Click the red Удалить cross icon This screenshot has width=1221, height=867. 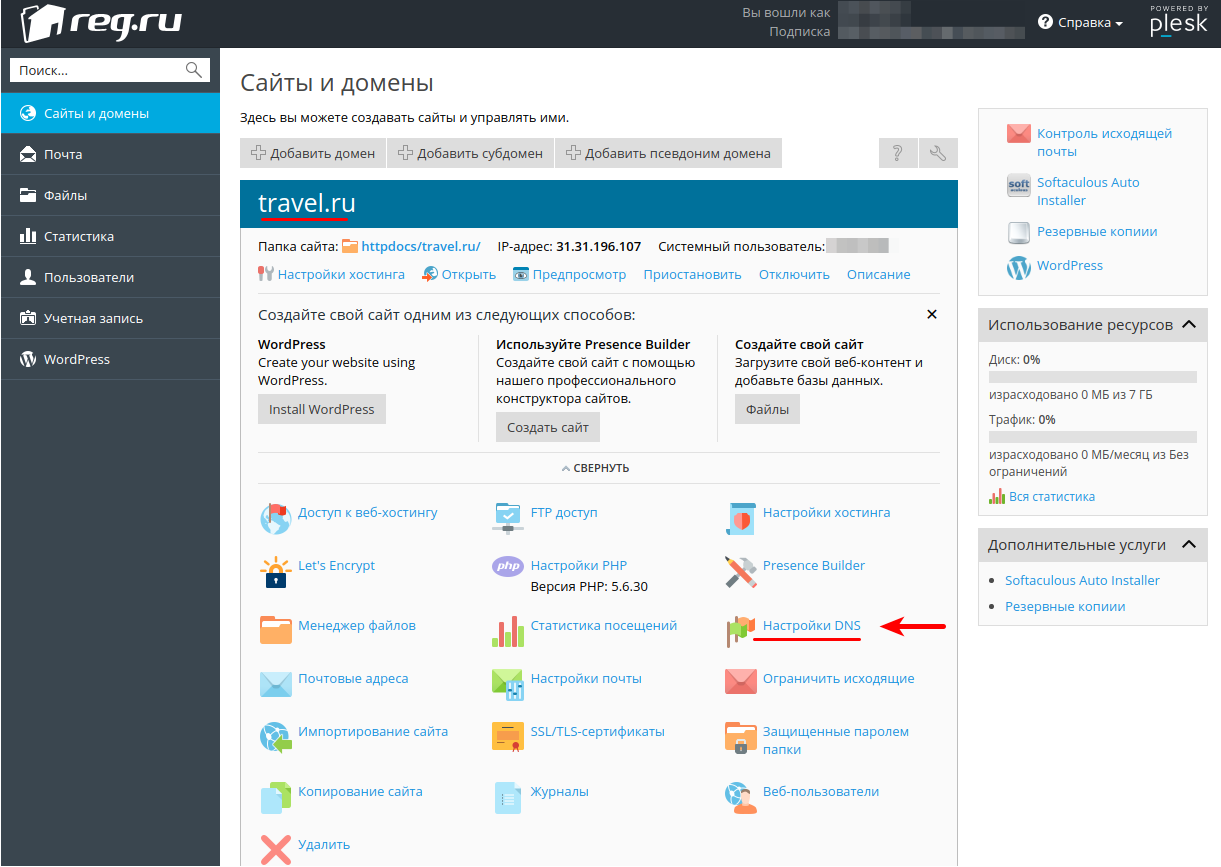tap(275, 850)
